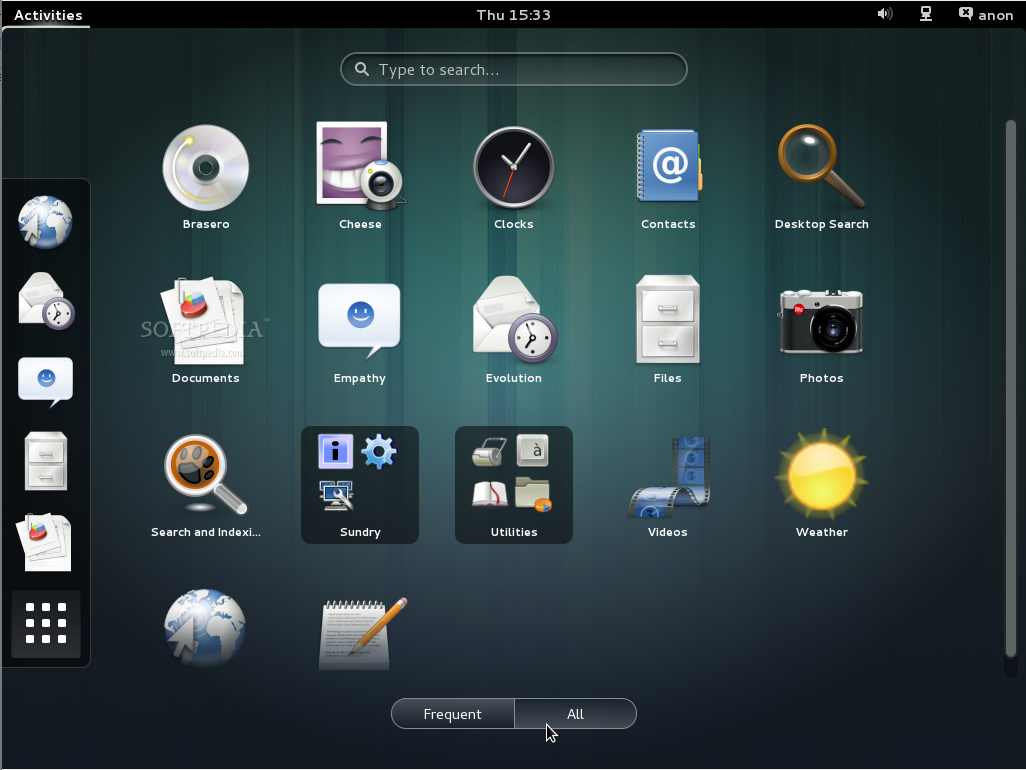Click the app grid vertical scrollbar
Image resolution: width=1026 pixels, height=770 pixels.
(1011, 388)
